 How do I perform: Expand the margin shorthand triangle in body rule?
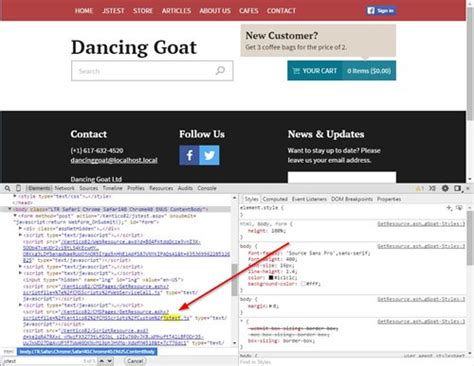tap(270, 306)
